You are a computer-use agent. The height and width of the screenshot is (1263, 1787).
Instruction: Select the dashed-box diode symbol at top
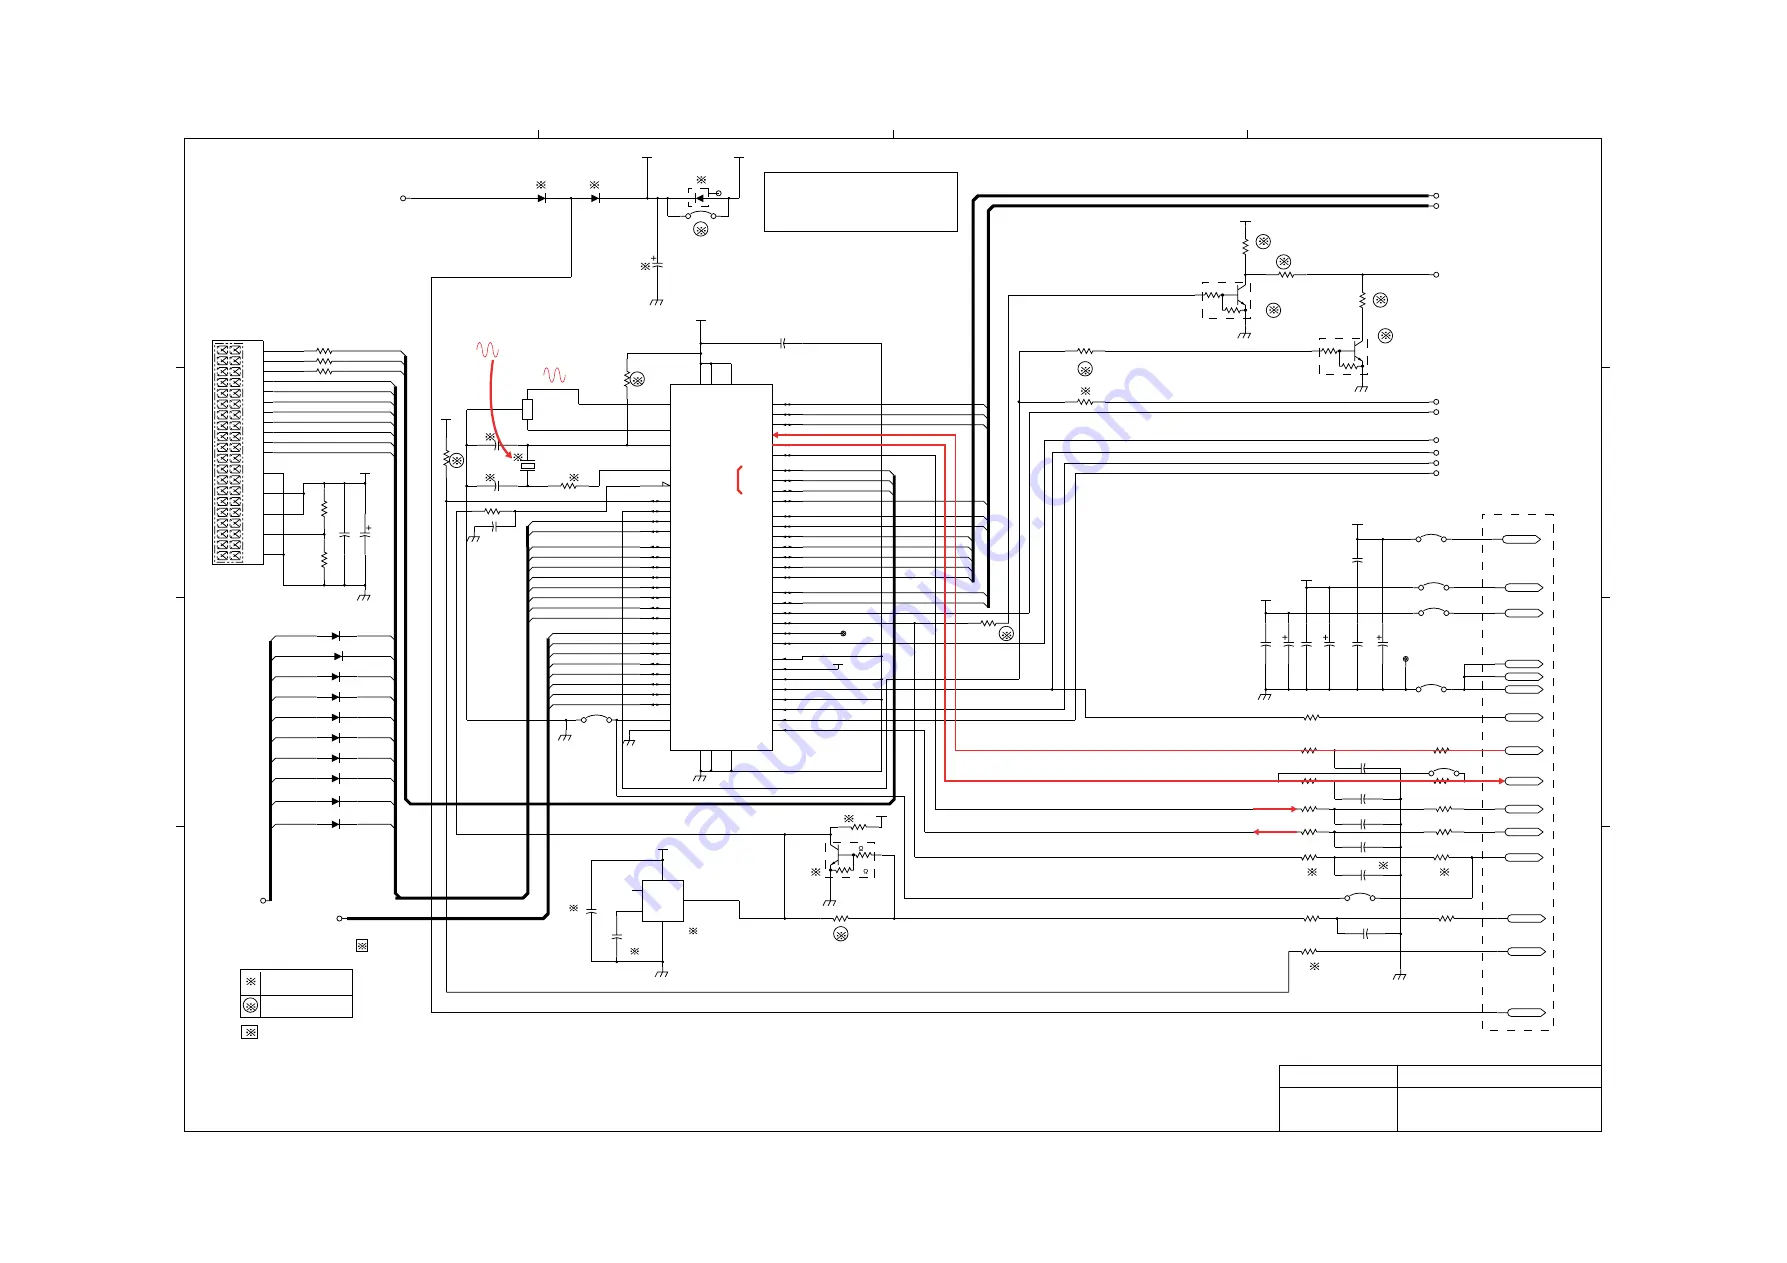click(x=699, y=196)
